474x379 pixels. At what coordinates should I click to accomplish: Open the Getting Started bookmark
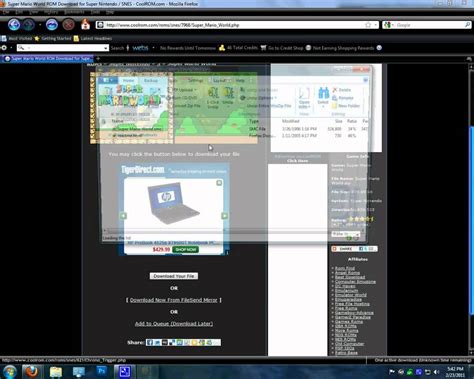pos(53,38)
